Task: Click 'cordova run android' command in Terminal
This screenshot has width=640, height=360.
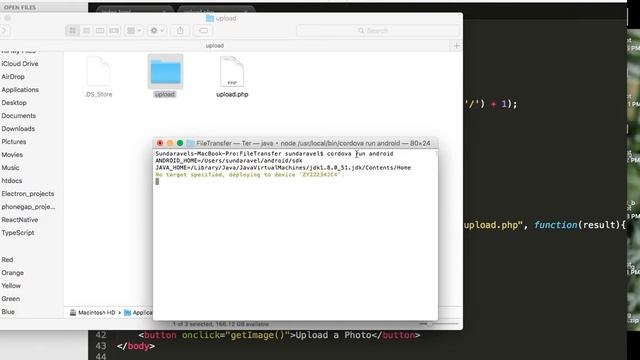Action: click(360, 154)
